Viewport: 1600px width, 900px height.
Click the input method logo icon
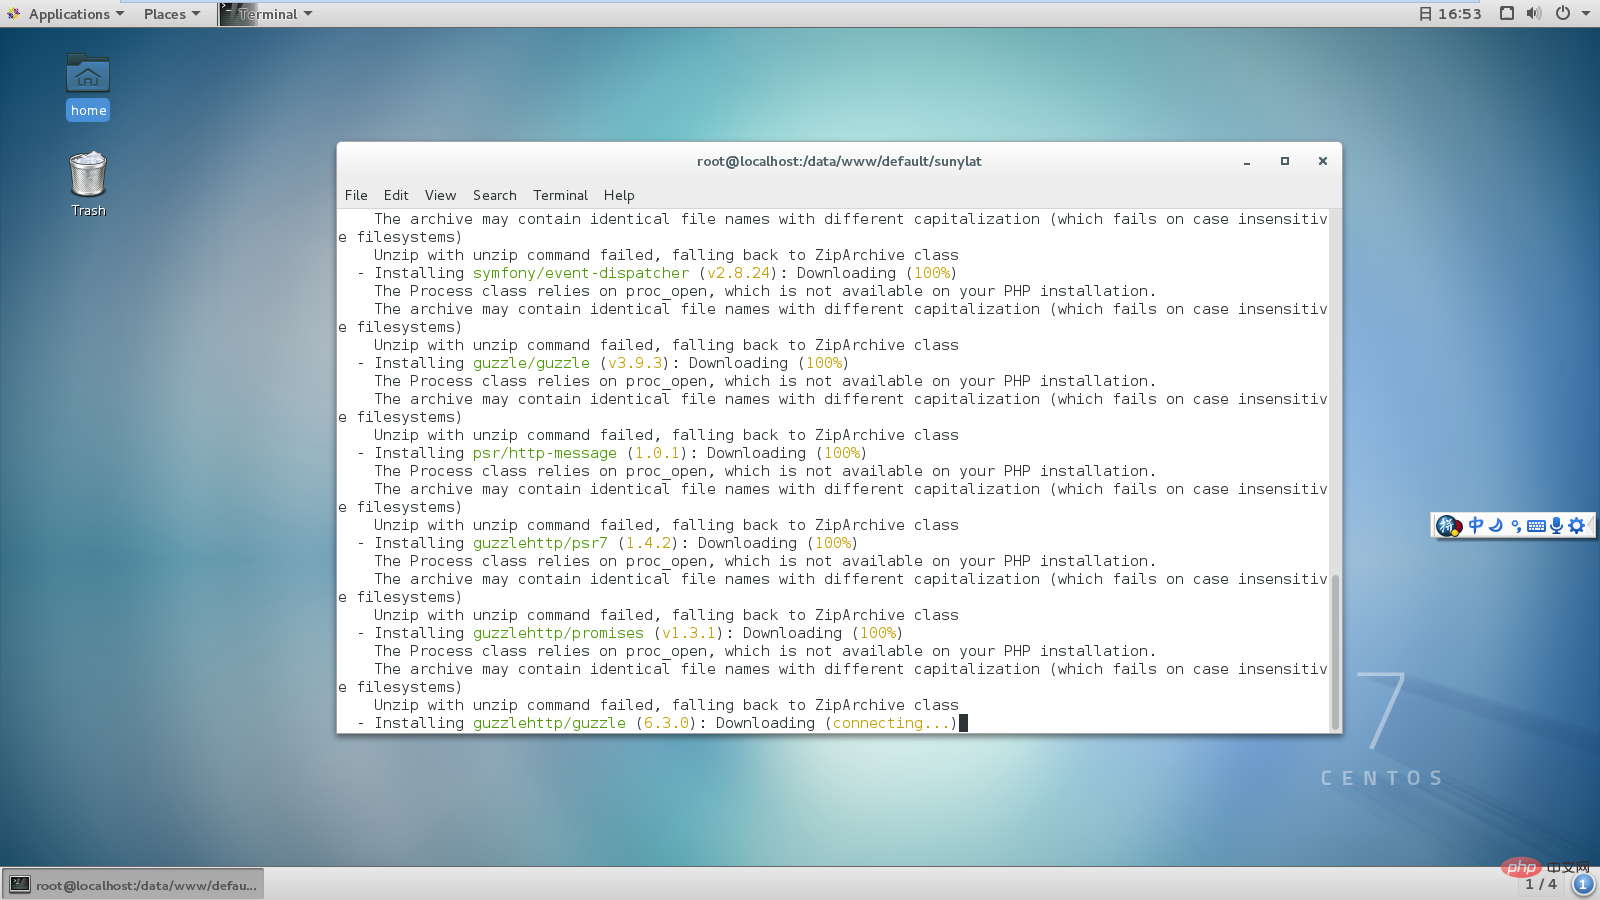1448,525
